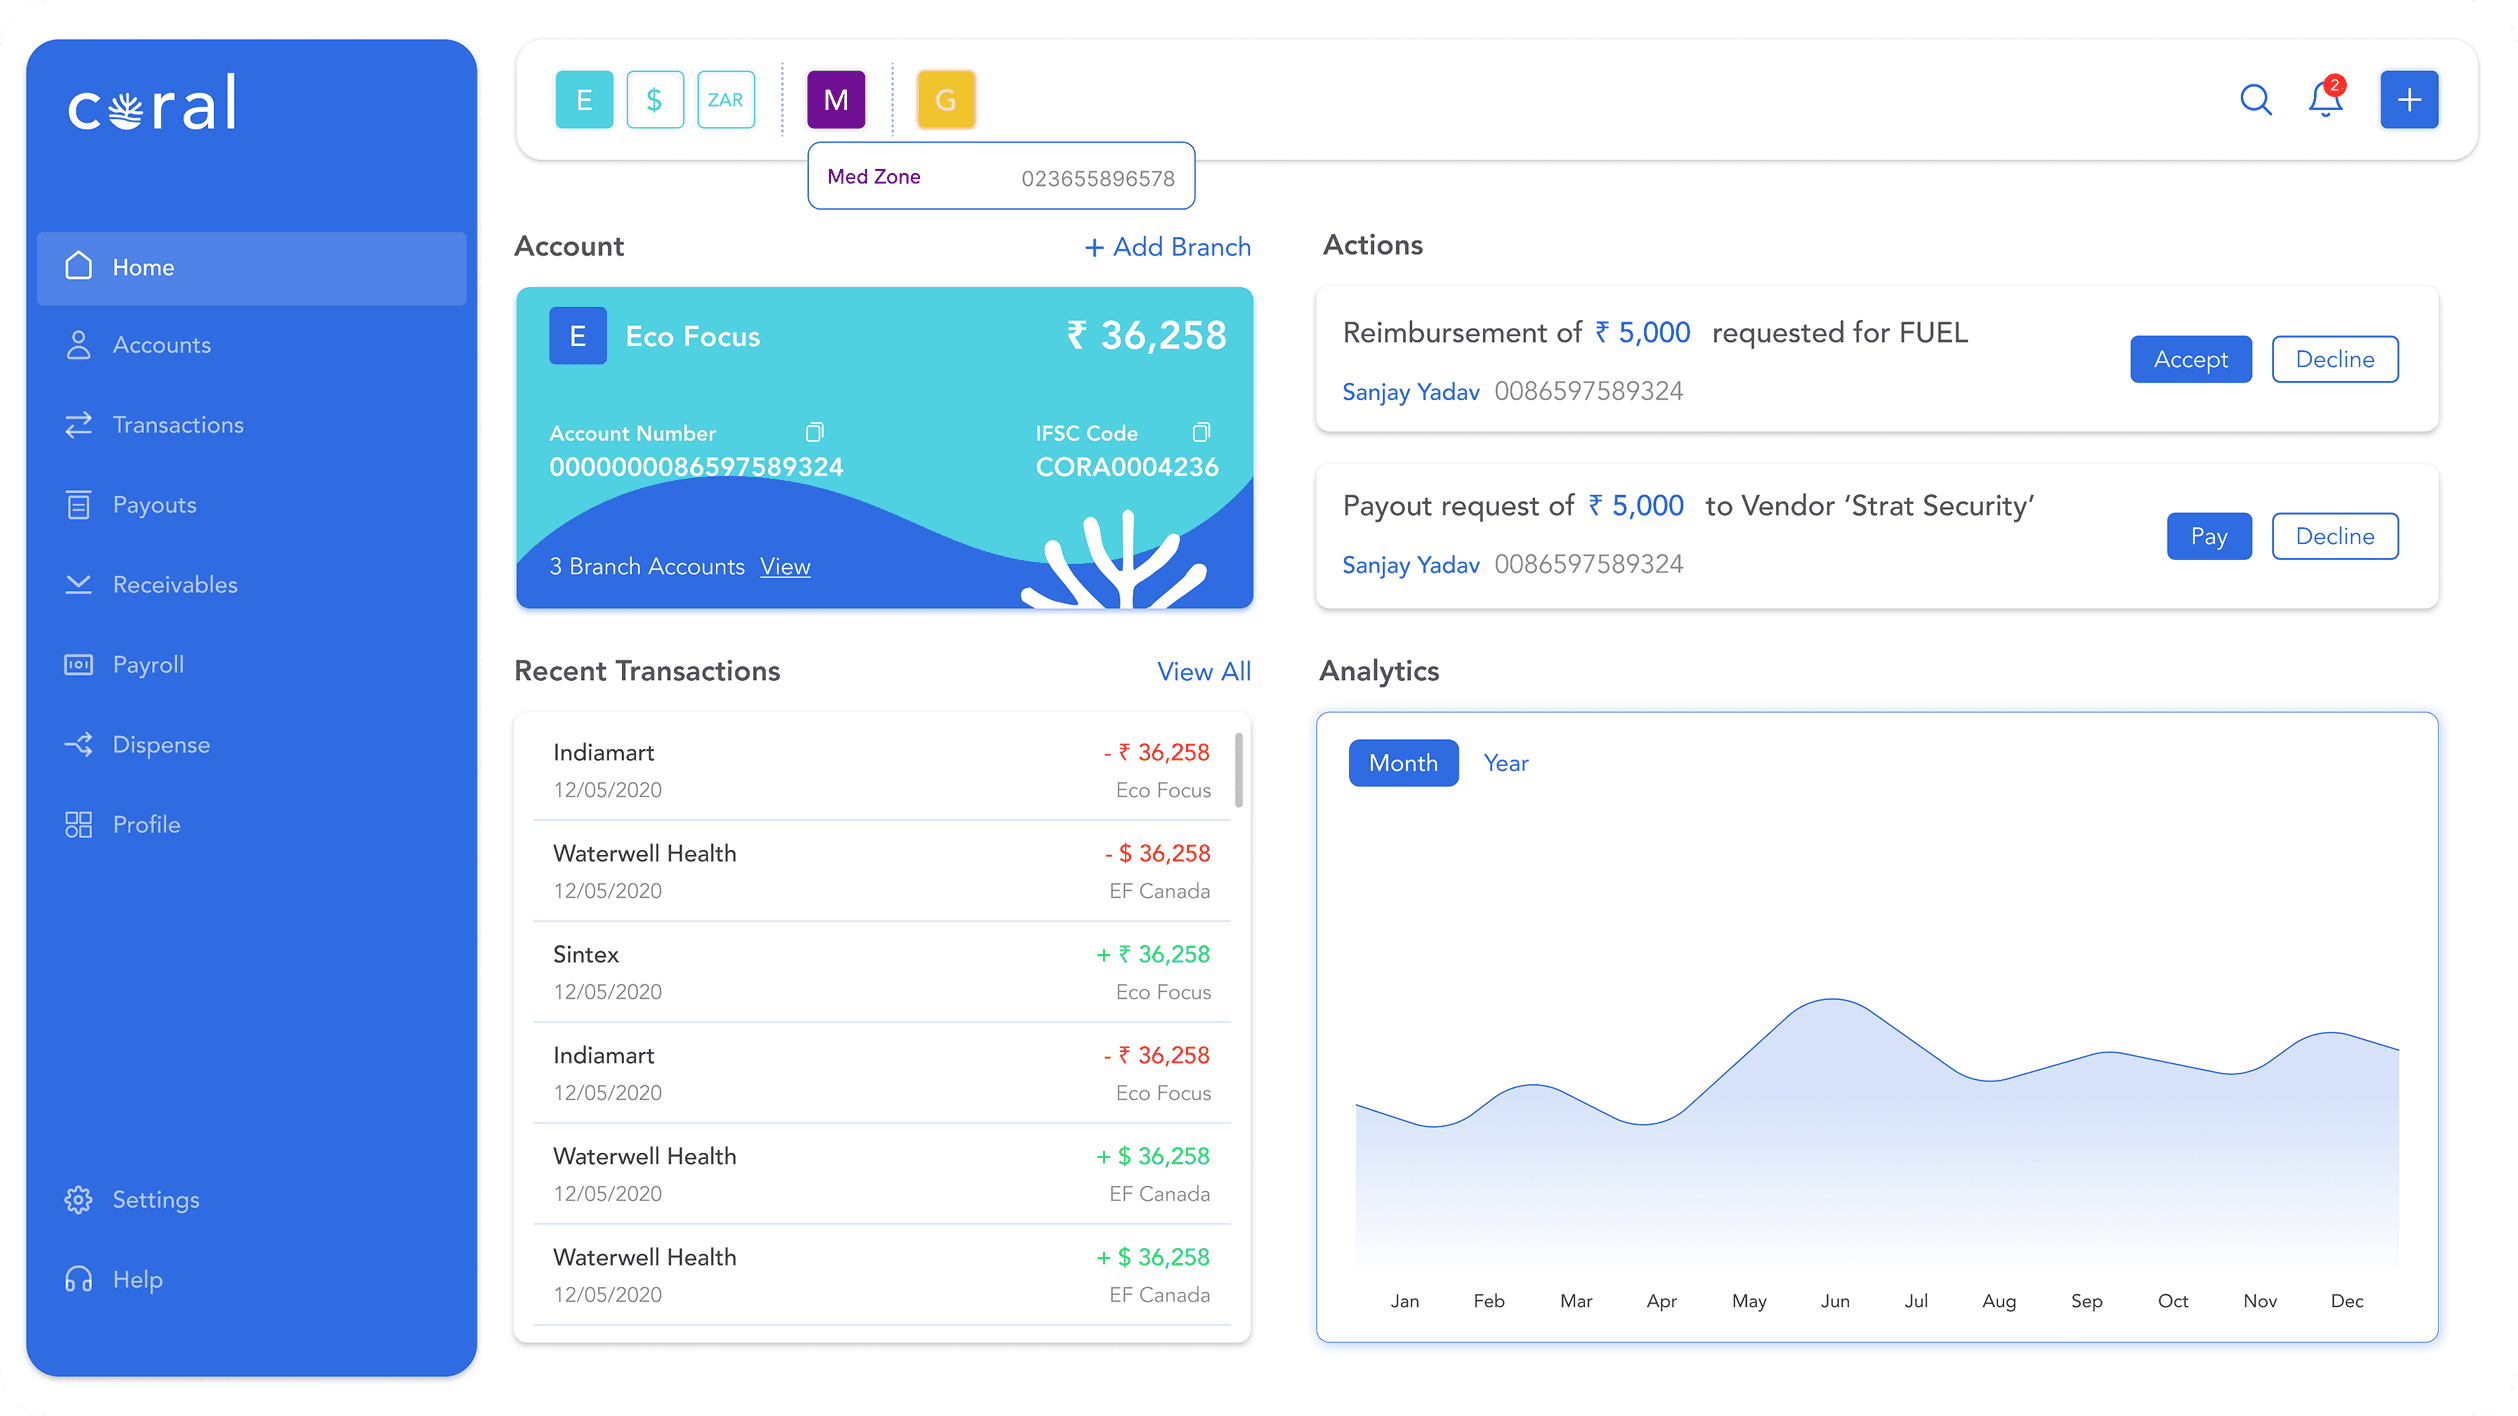This screenshot has height=1416, width=2518.
Task: Click the search magnifier icon
Action: (x=2255, y=100)
